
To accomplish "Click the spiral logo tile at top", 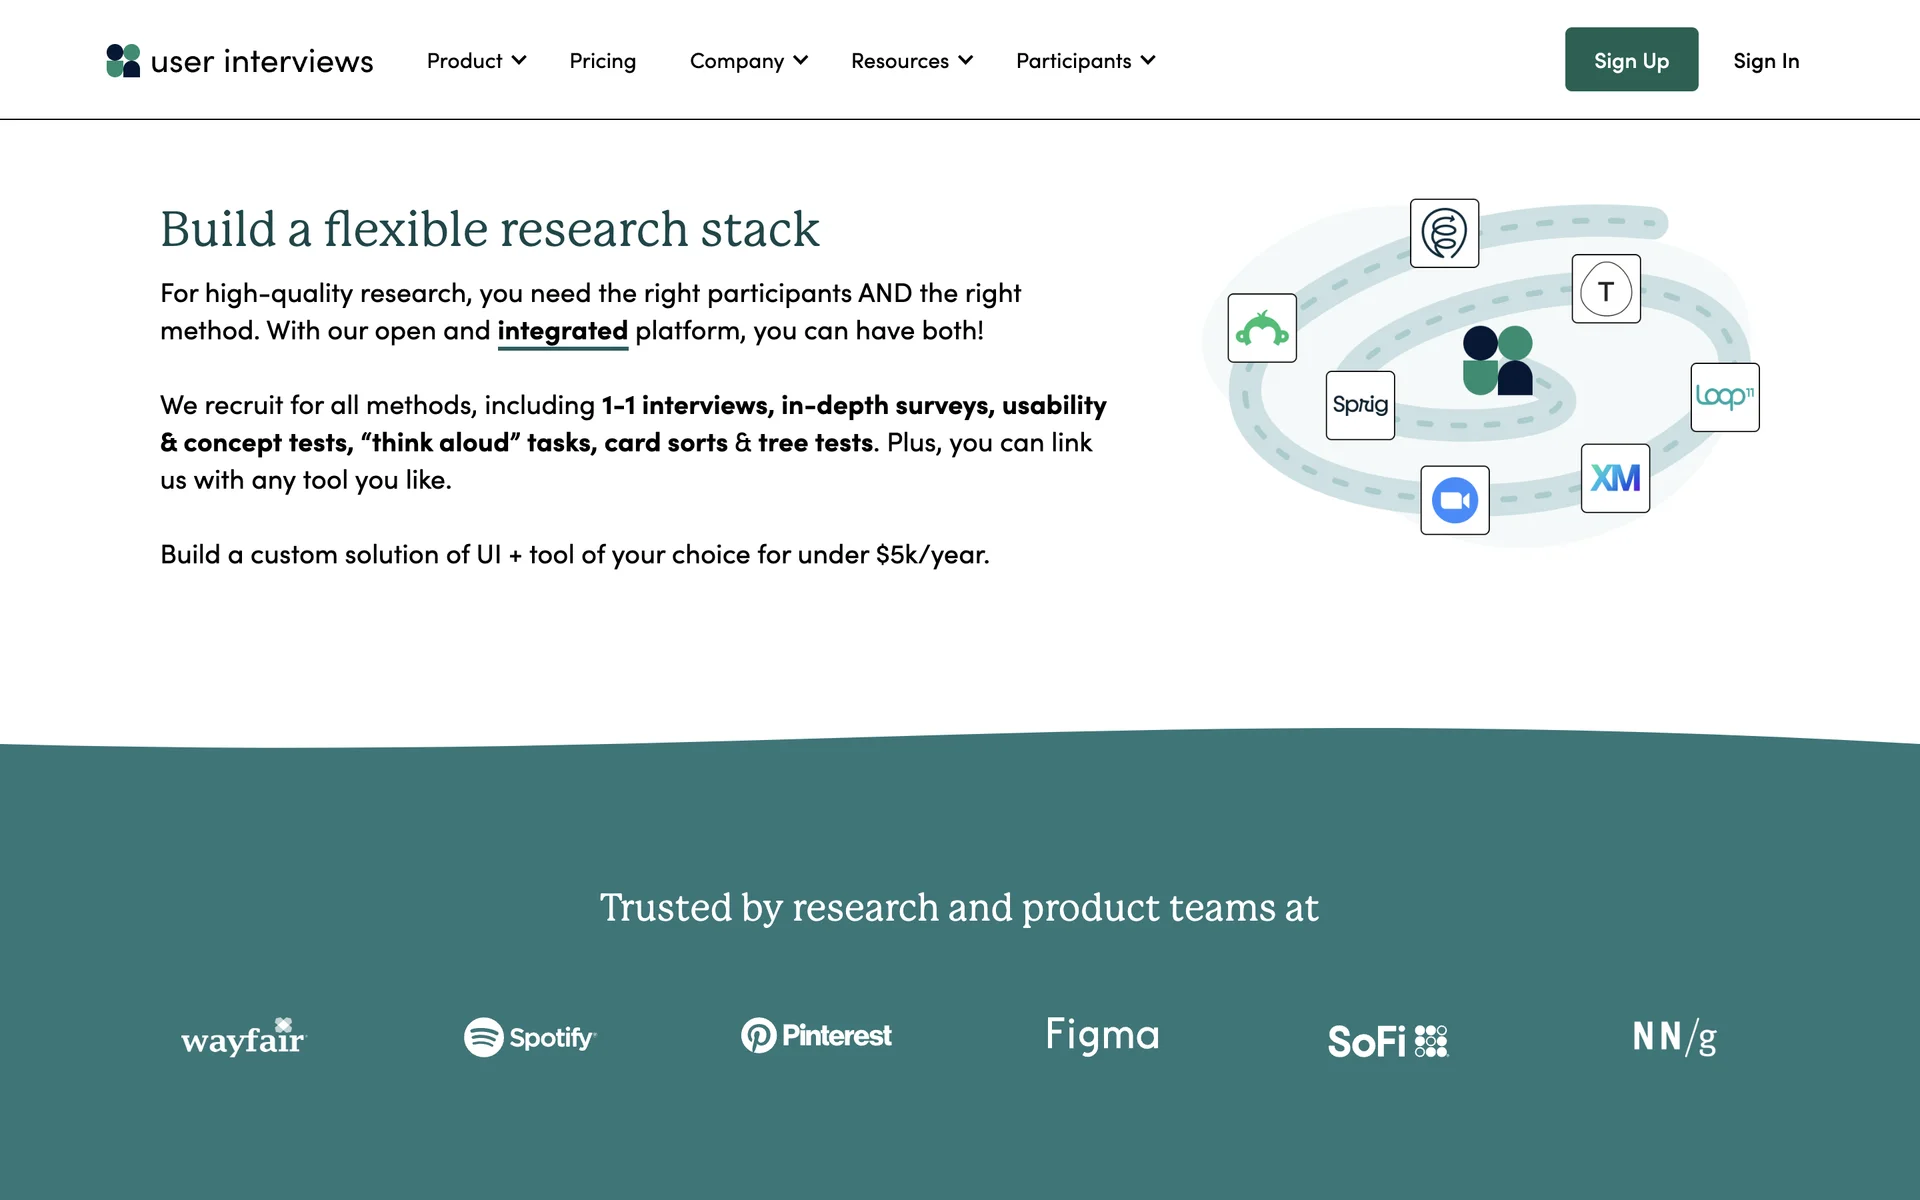I will point(1444,233).
